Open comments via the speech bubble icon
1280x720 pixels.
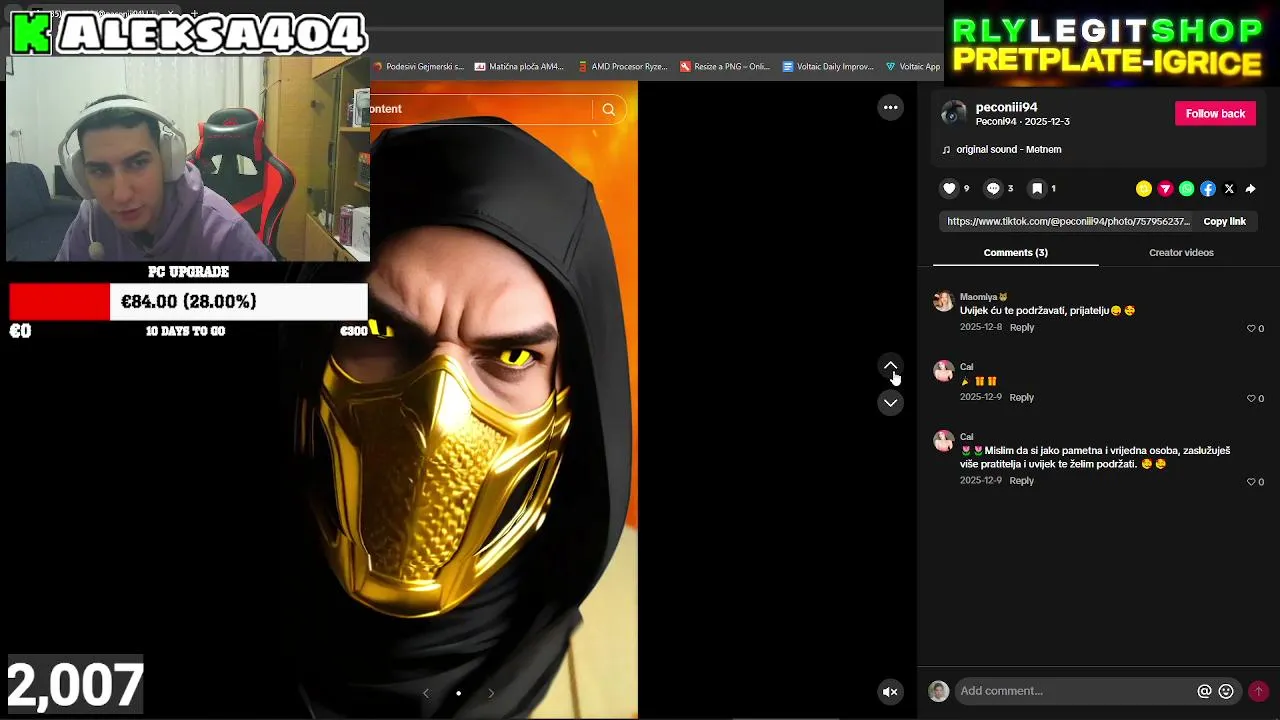click(993, 188)
